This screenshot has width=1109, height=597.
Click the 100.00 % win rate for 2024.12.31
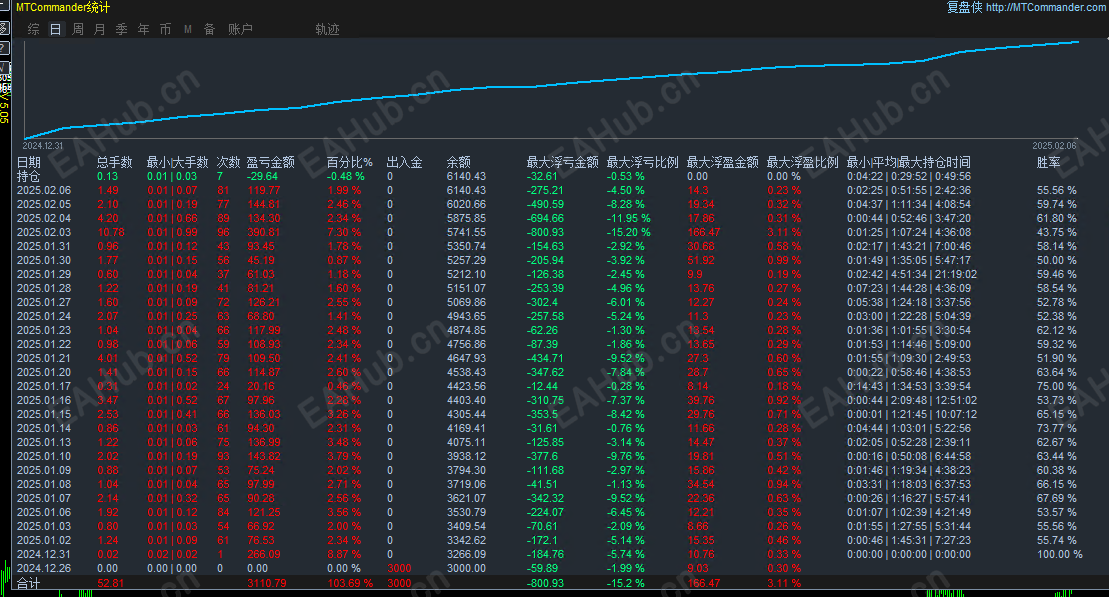pos(1059,554)
